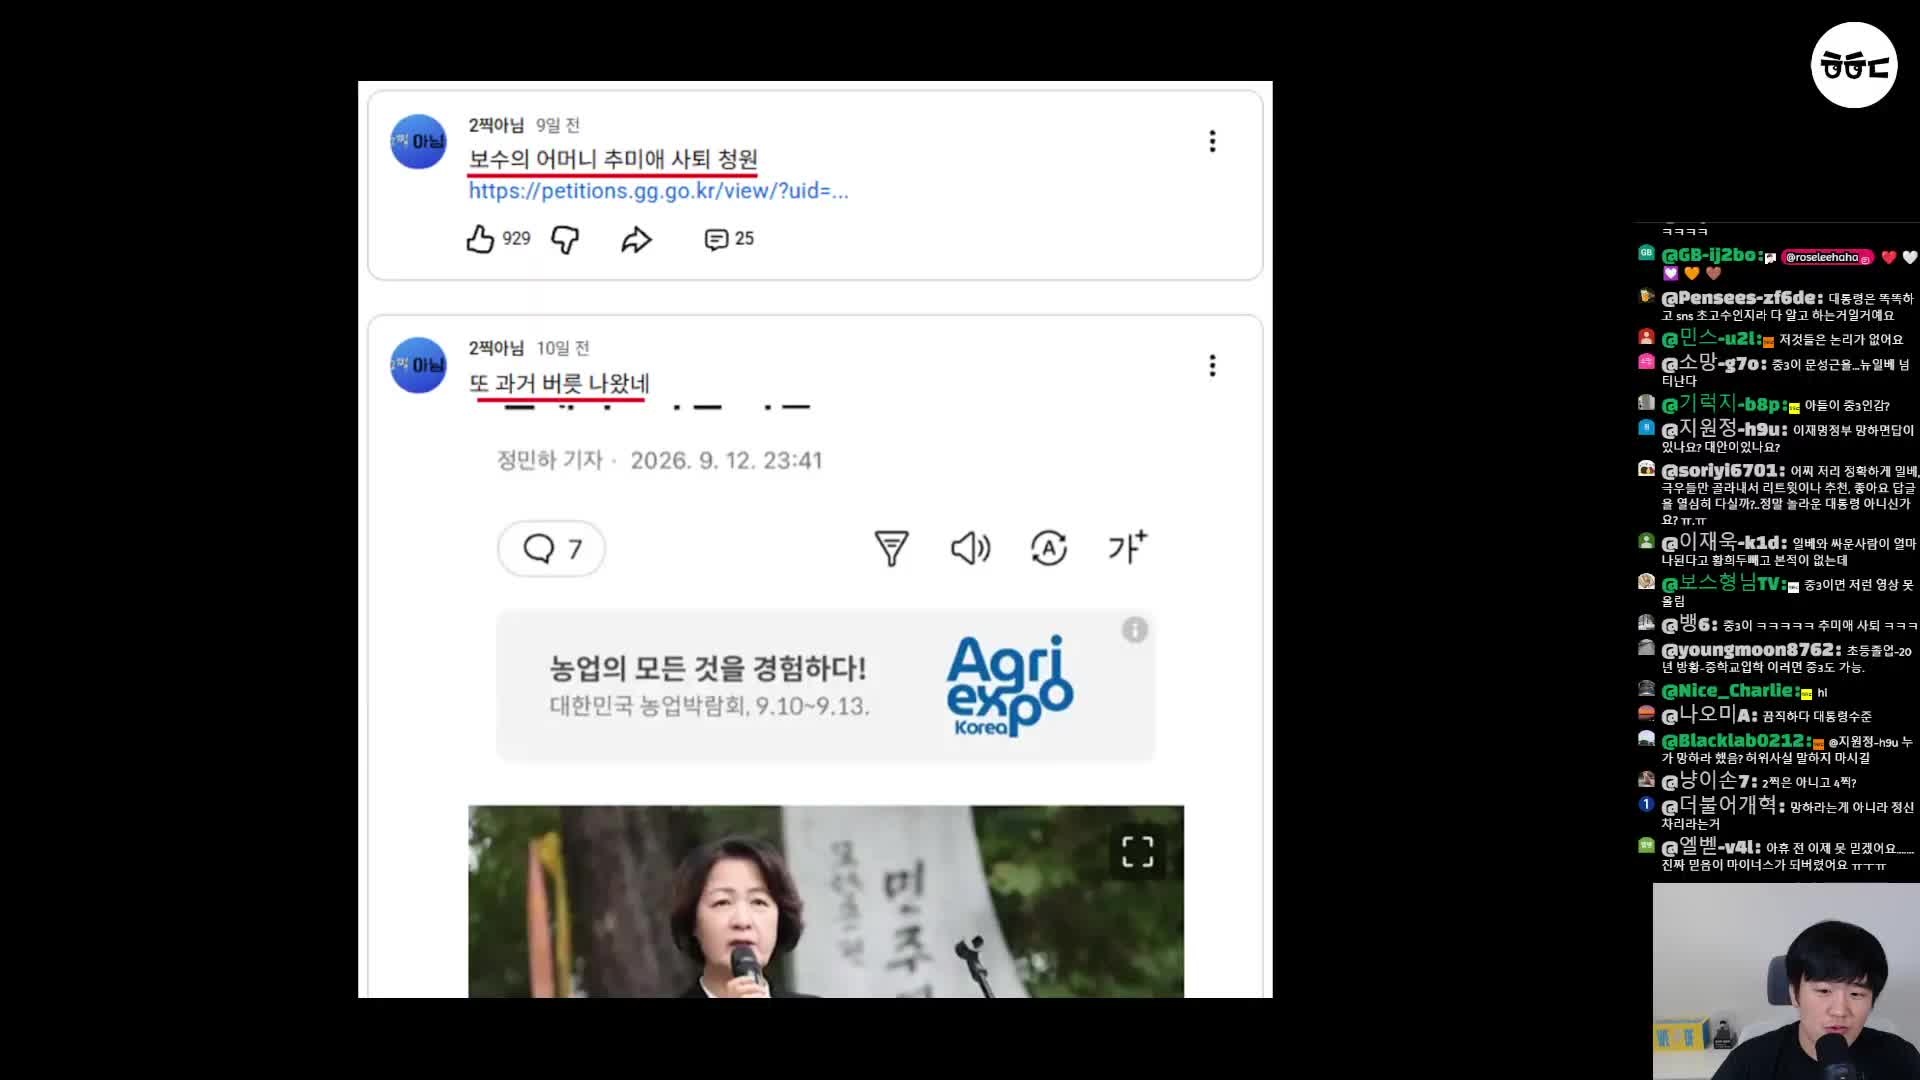Click chat username @Nice_Charlie
1920x1080 pixels.
coord(1729,691)
